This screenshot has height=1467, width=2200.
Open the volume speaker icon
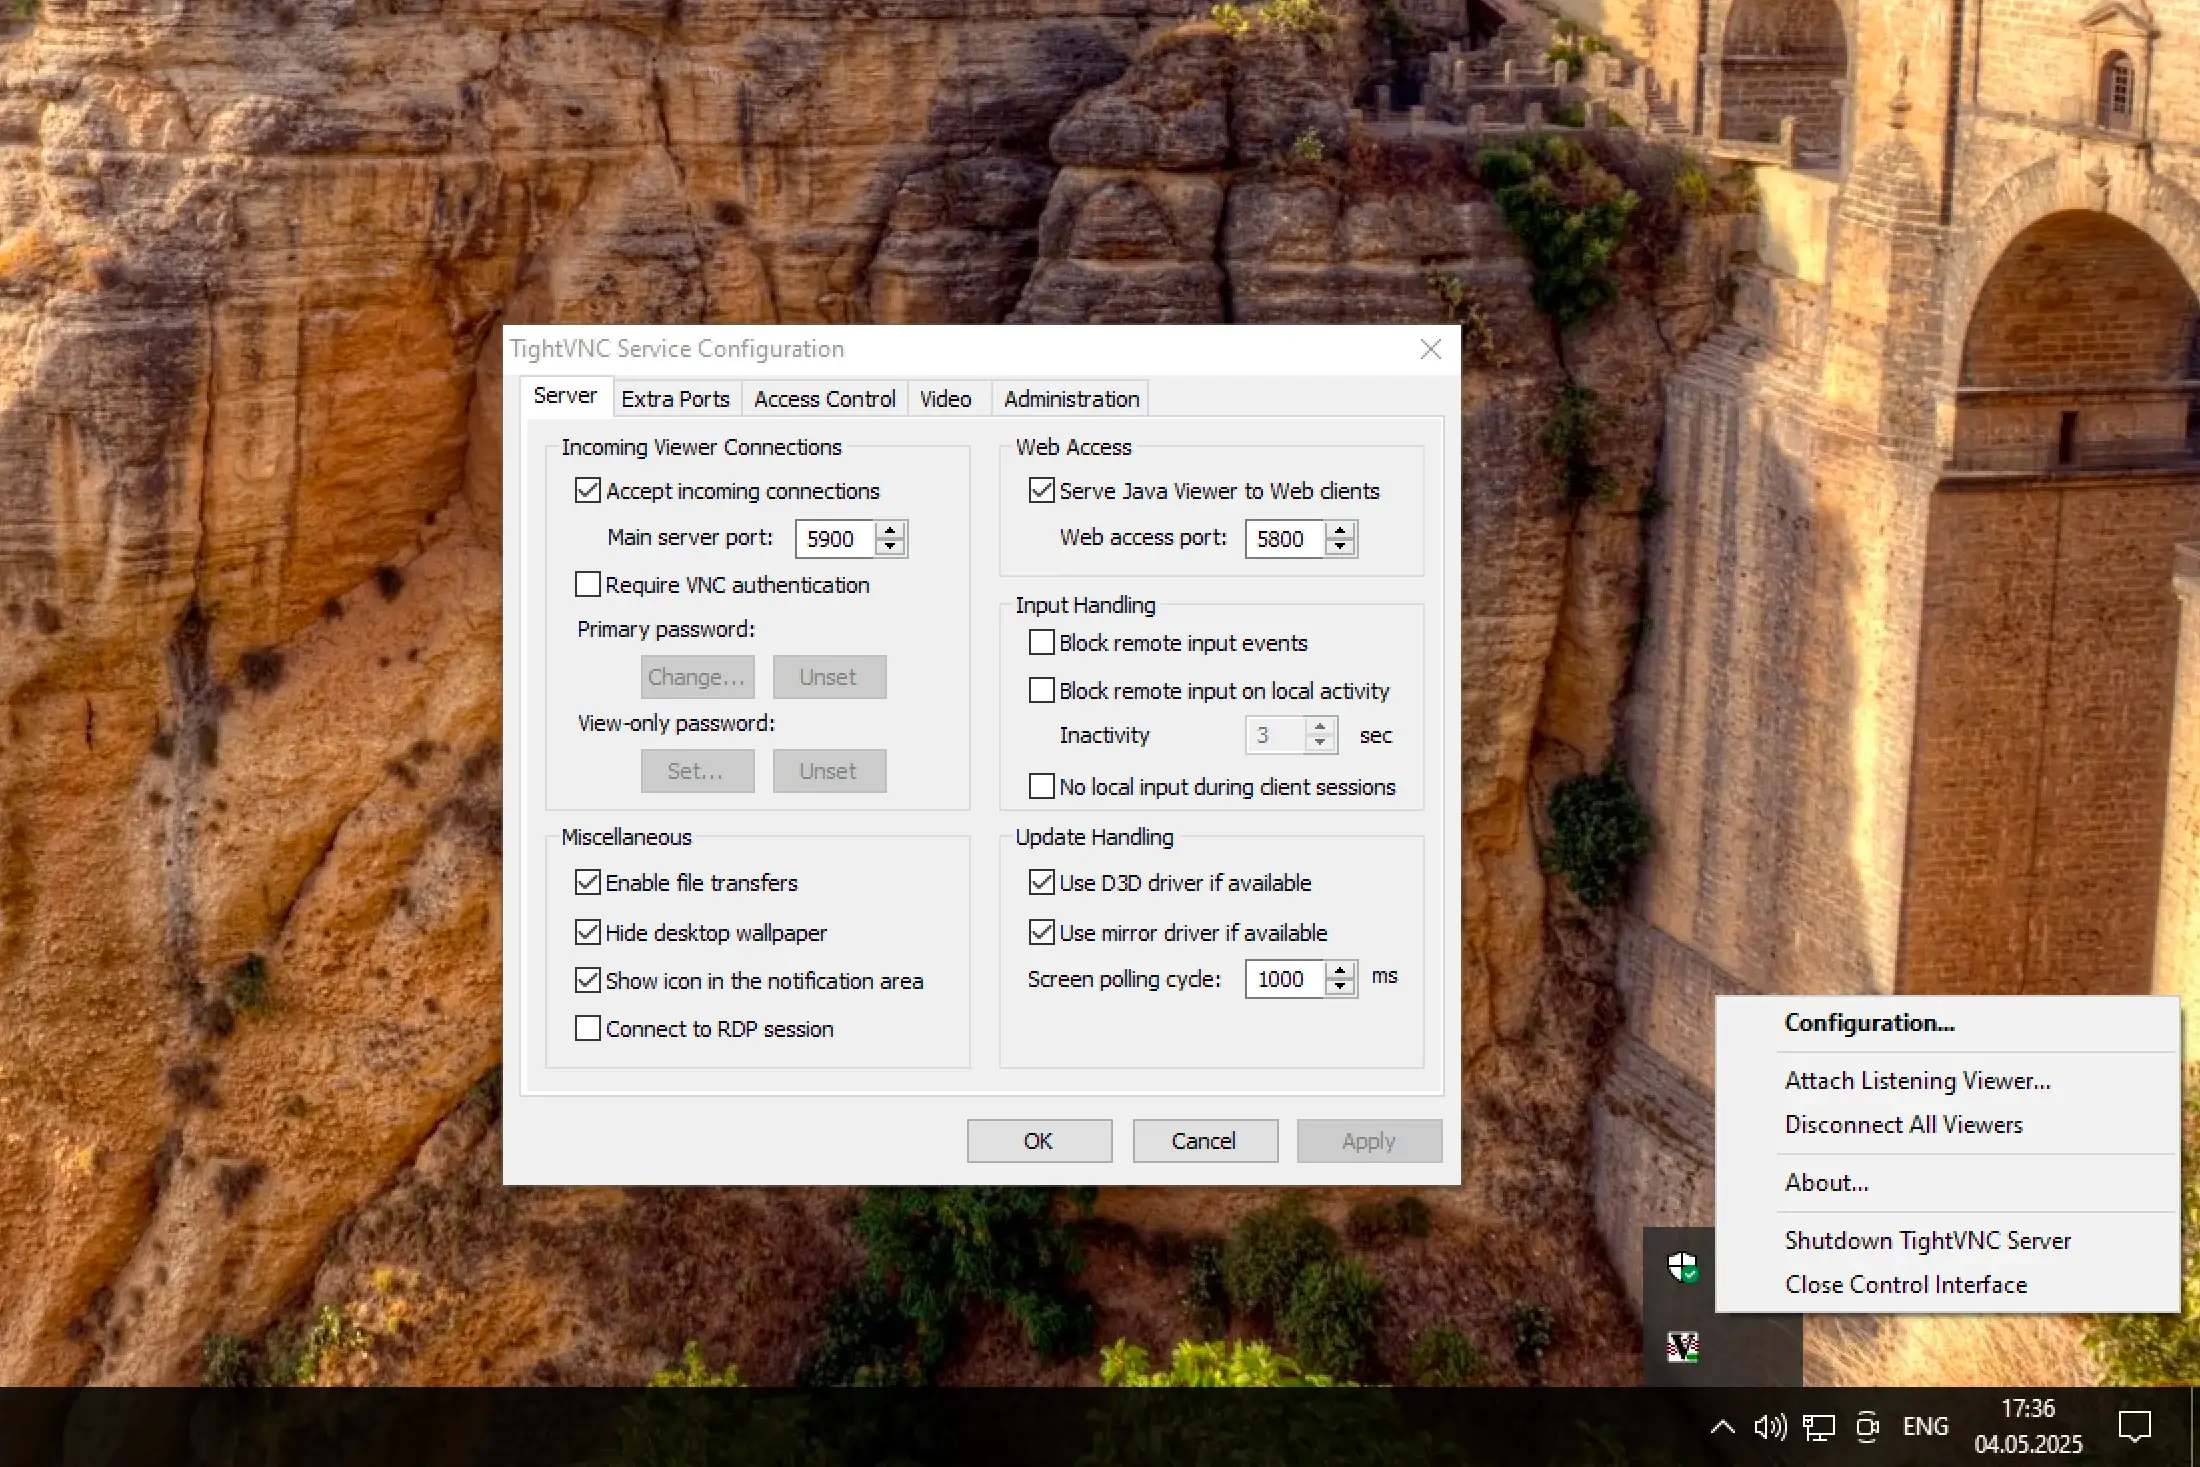click(x=1770, y=1427)
